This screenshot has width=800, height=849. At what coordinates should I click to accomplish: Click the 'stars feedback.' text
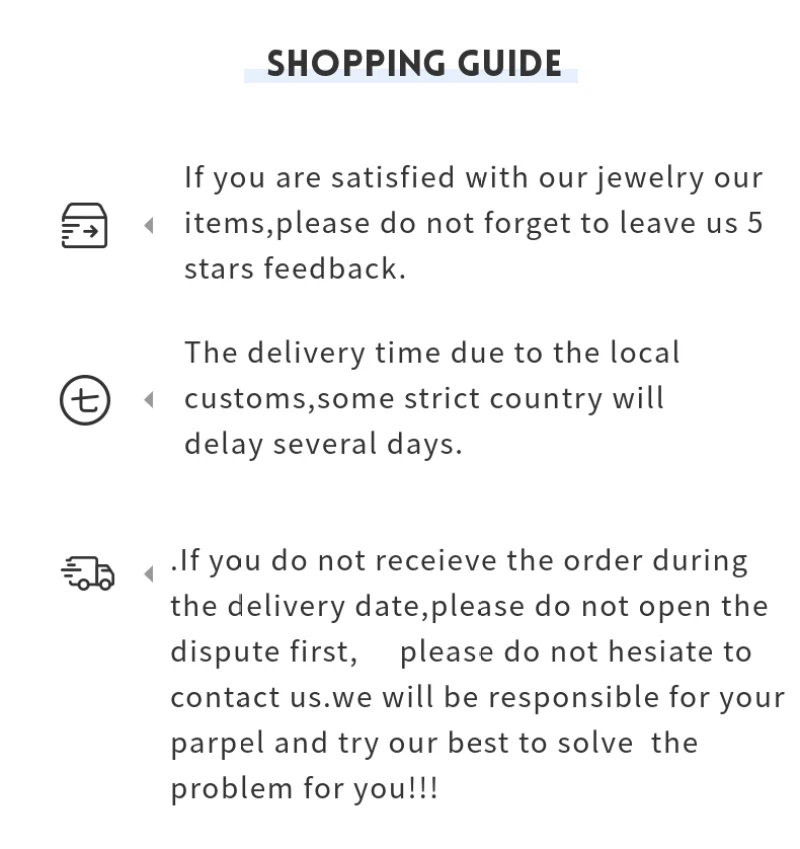[295, 269]
